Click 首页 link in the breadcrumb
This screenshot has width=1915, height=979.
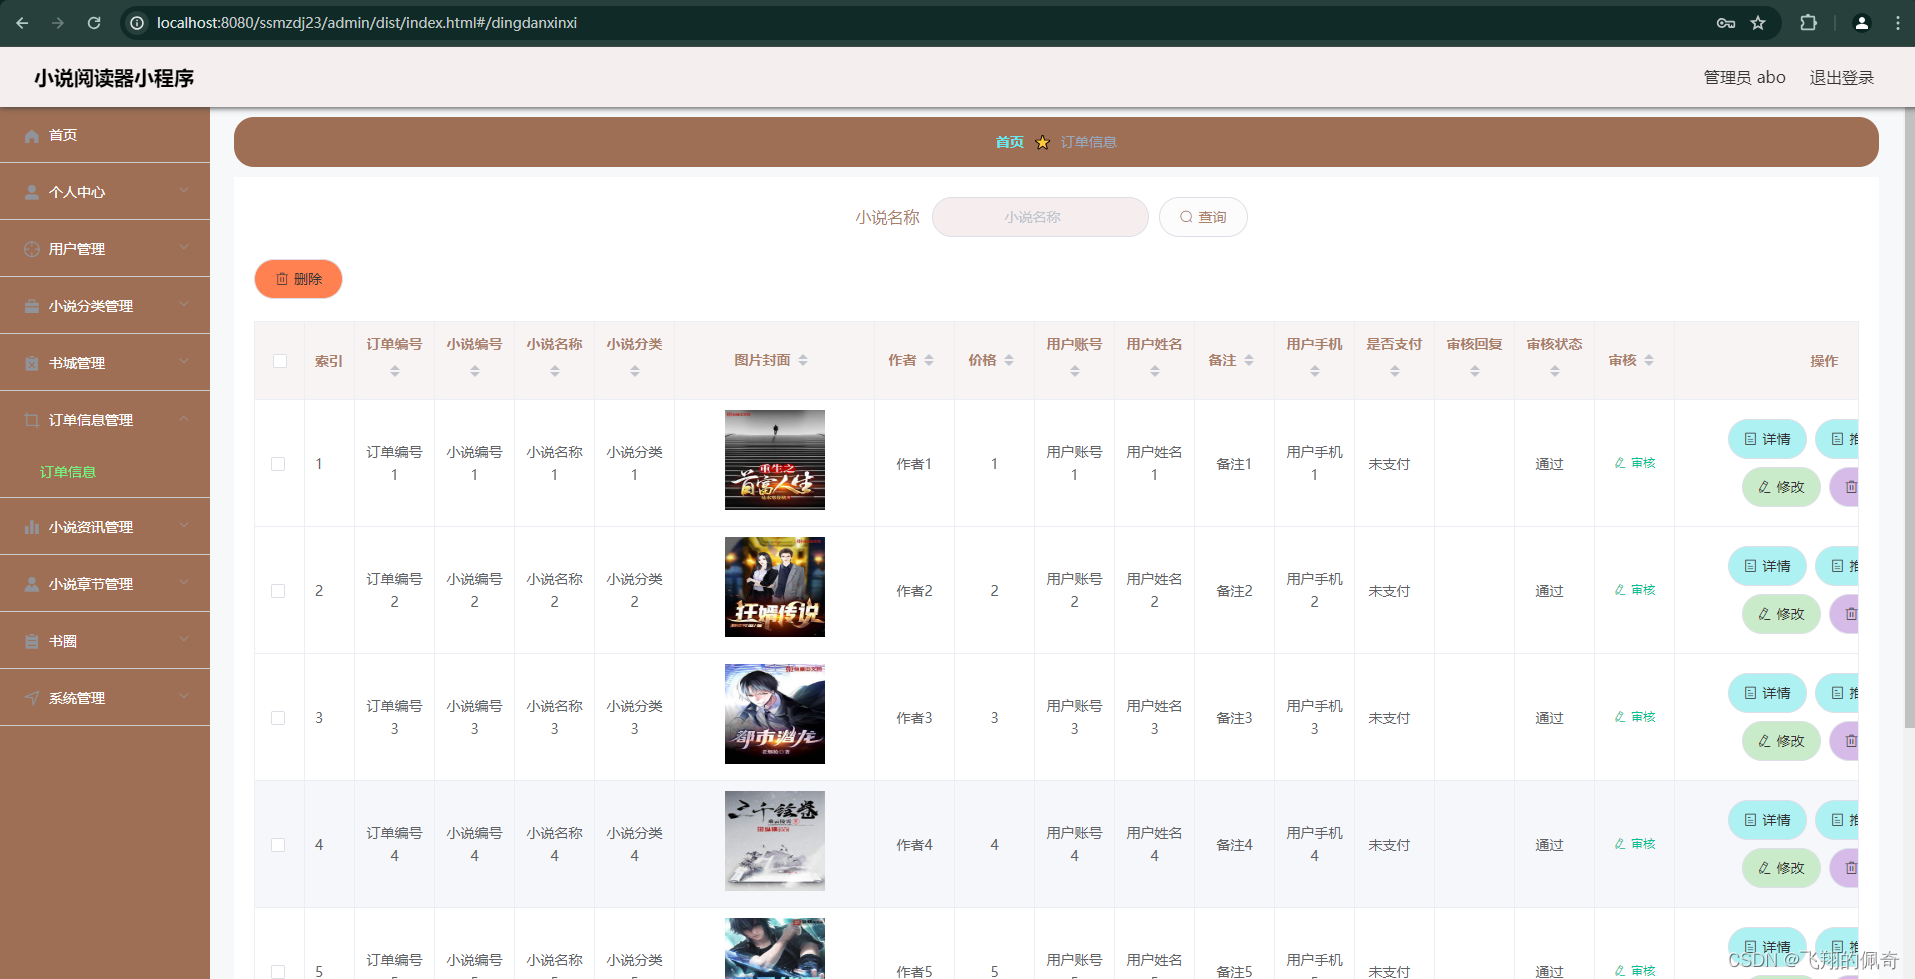click(x=1010, y=142)
